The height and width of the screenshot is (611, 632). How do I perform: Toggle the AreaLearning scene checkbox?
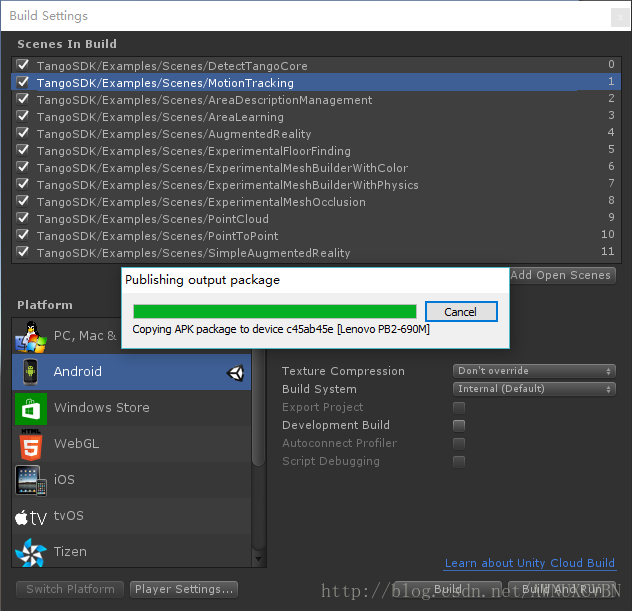(x=23, y=116)
